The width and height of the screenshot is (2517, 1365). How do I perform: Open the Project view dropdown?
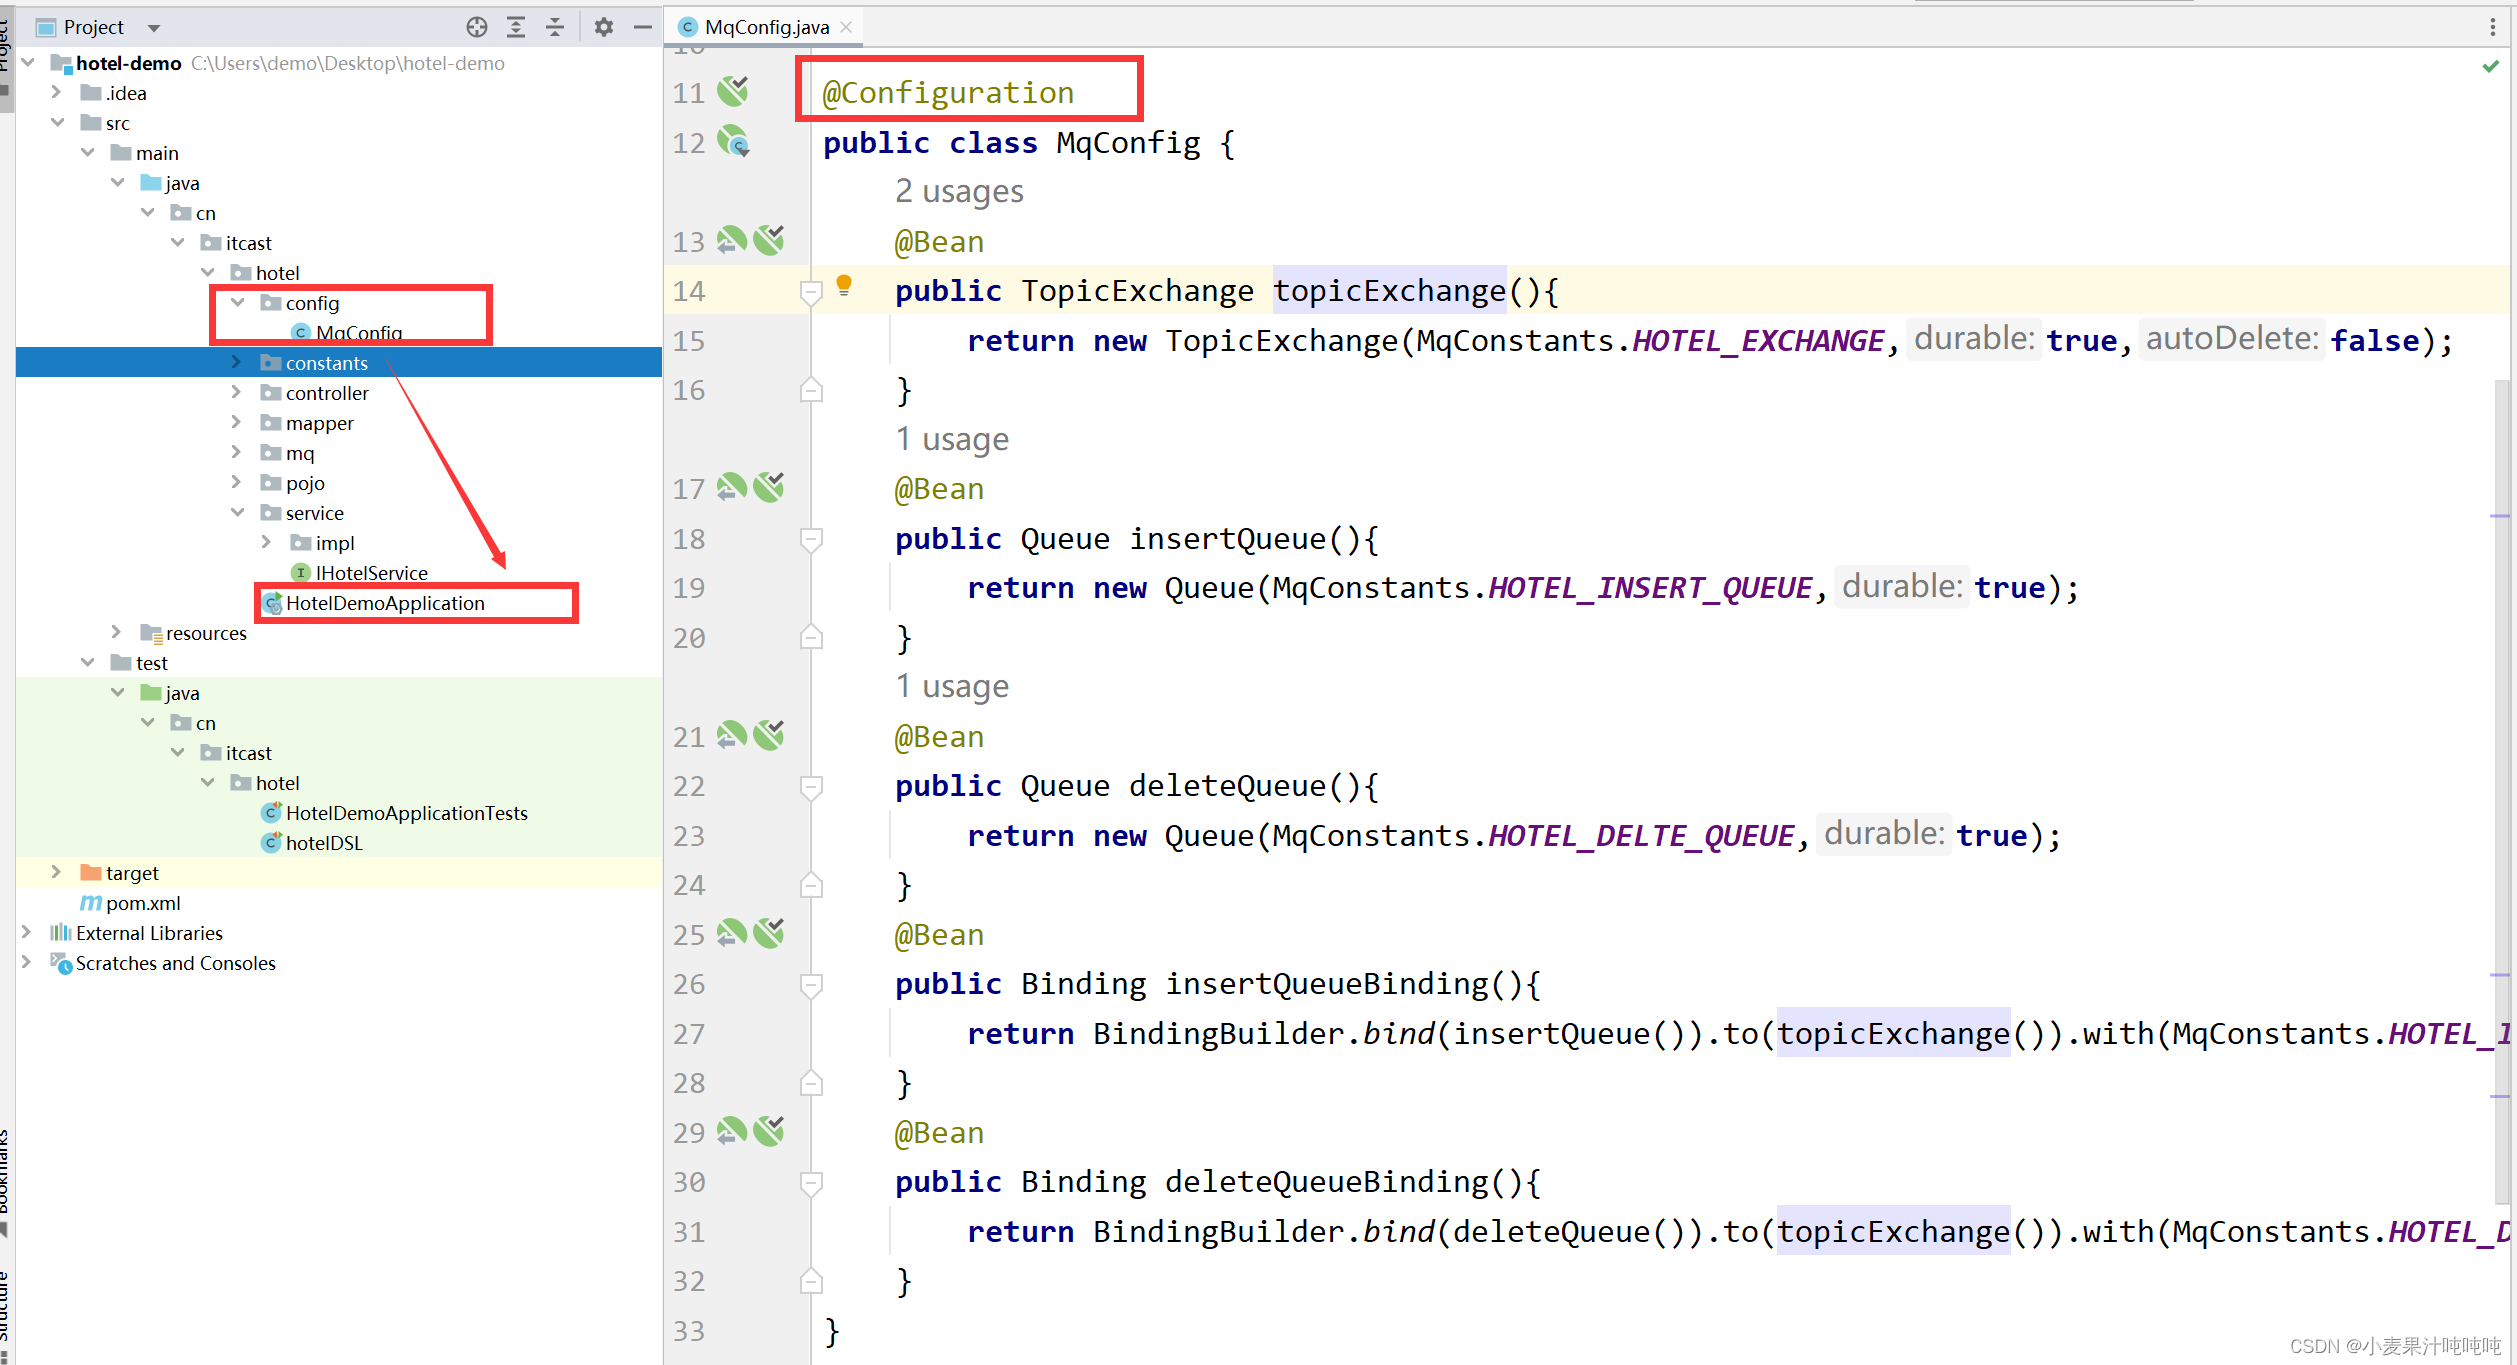(154, 28)
